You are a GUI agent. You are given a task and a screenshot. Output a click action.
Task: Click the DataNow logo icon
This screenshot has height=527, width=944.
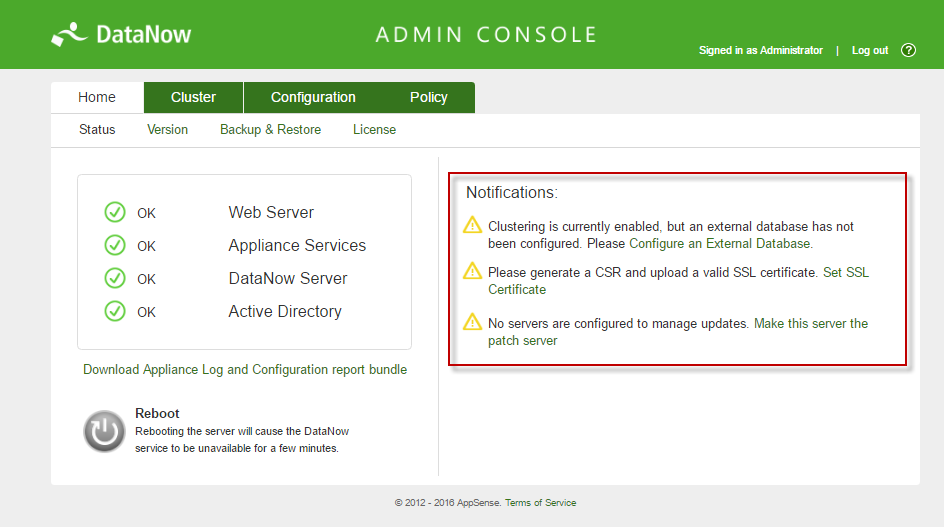coord(70,34)
